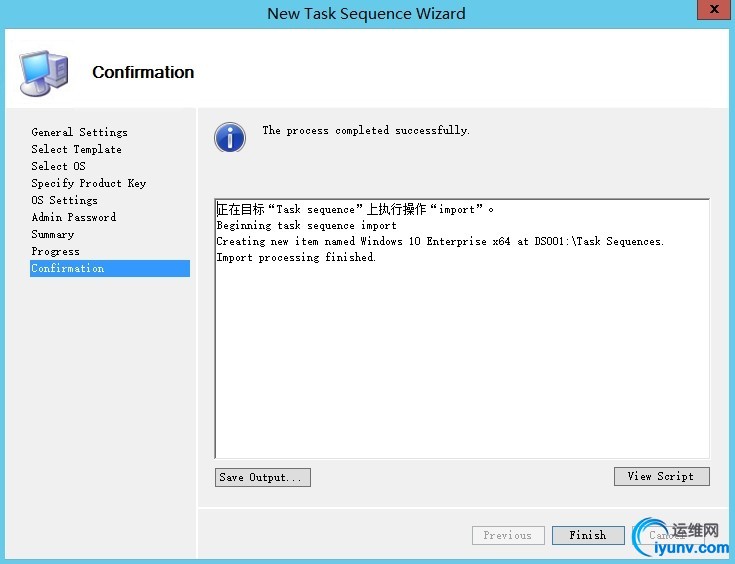Click the process completed successfully message
The height and width of the screenshot is (564, 735).
click(x=365, y=131)
